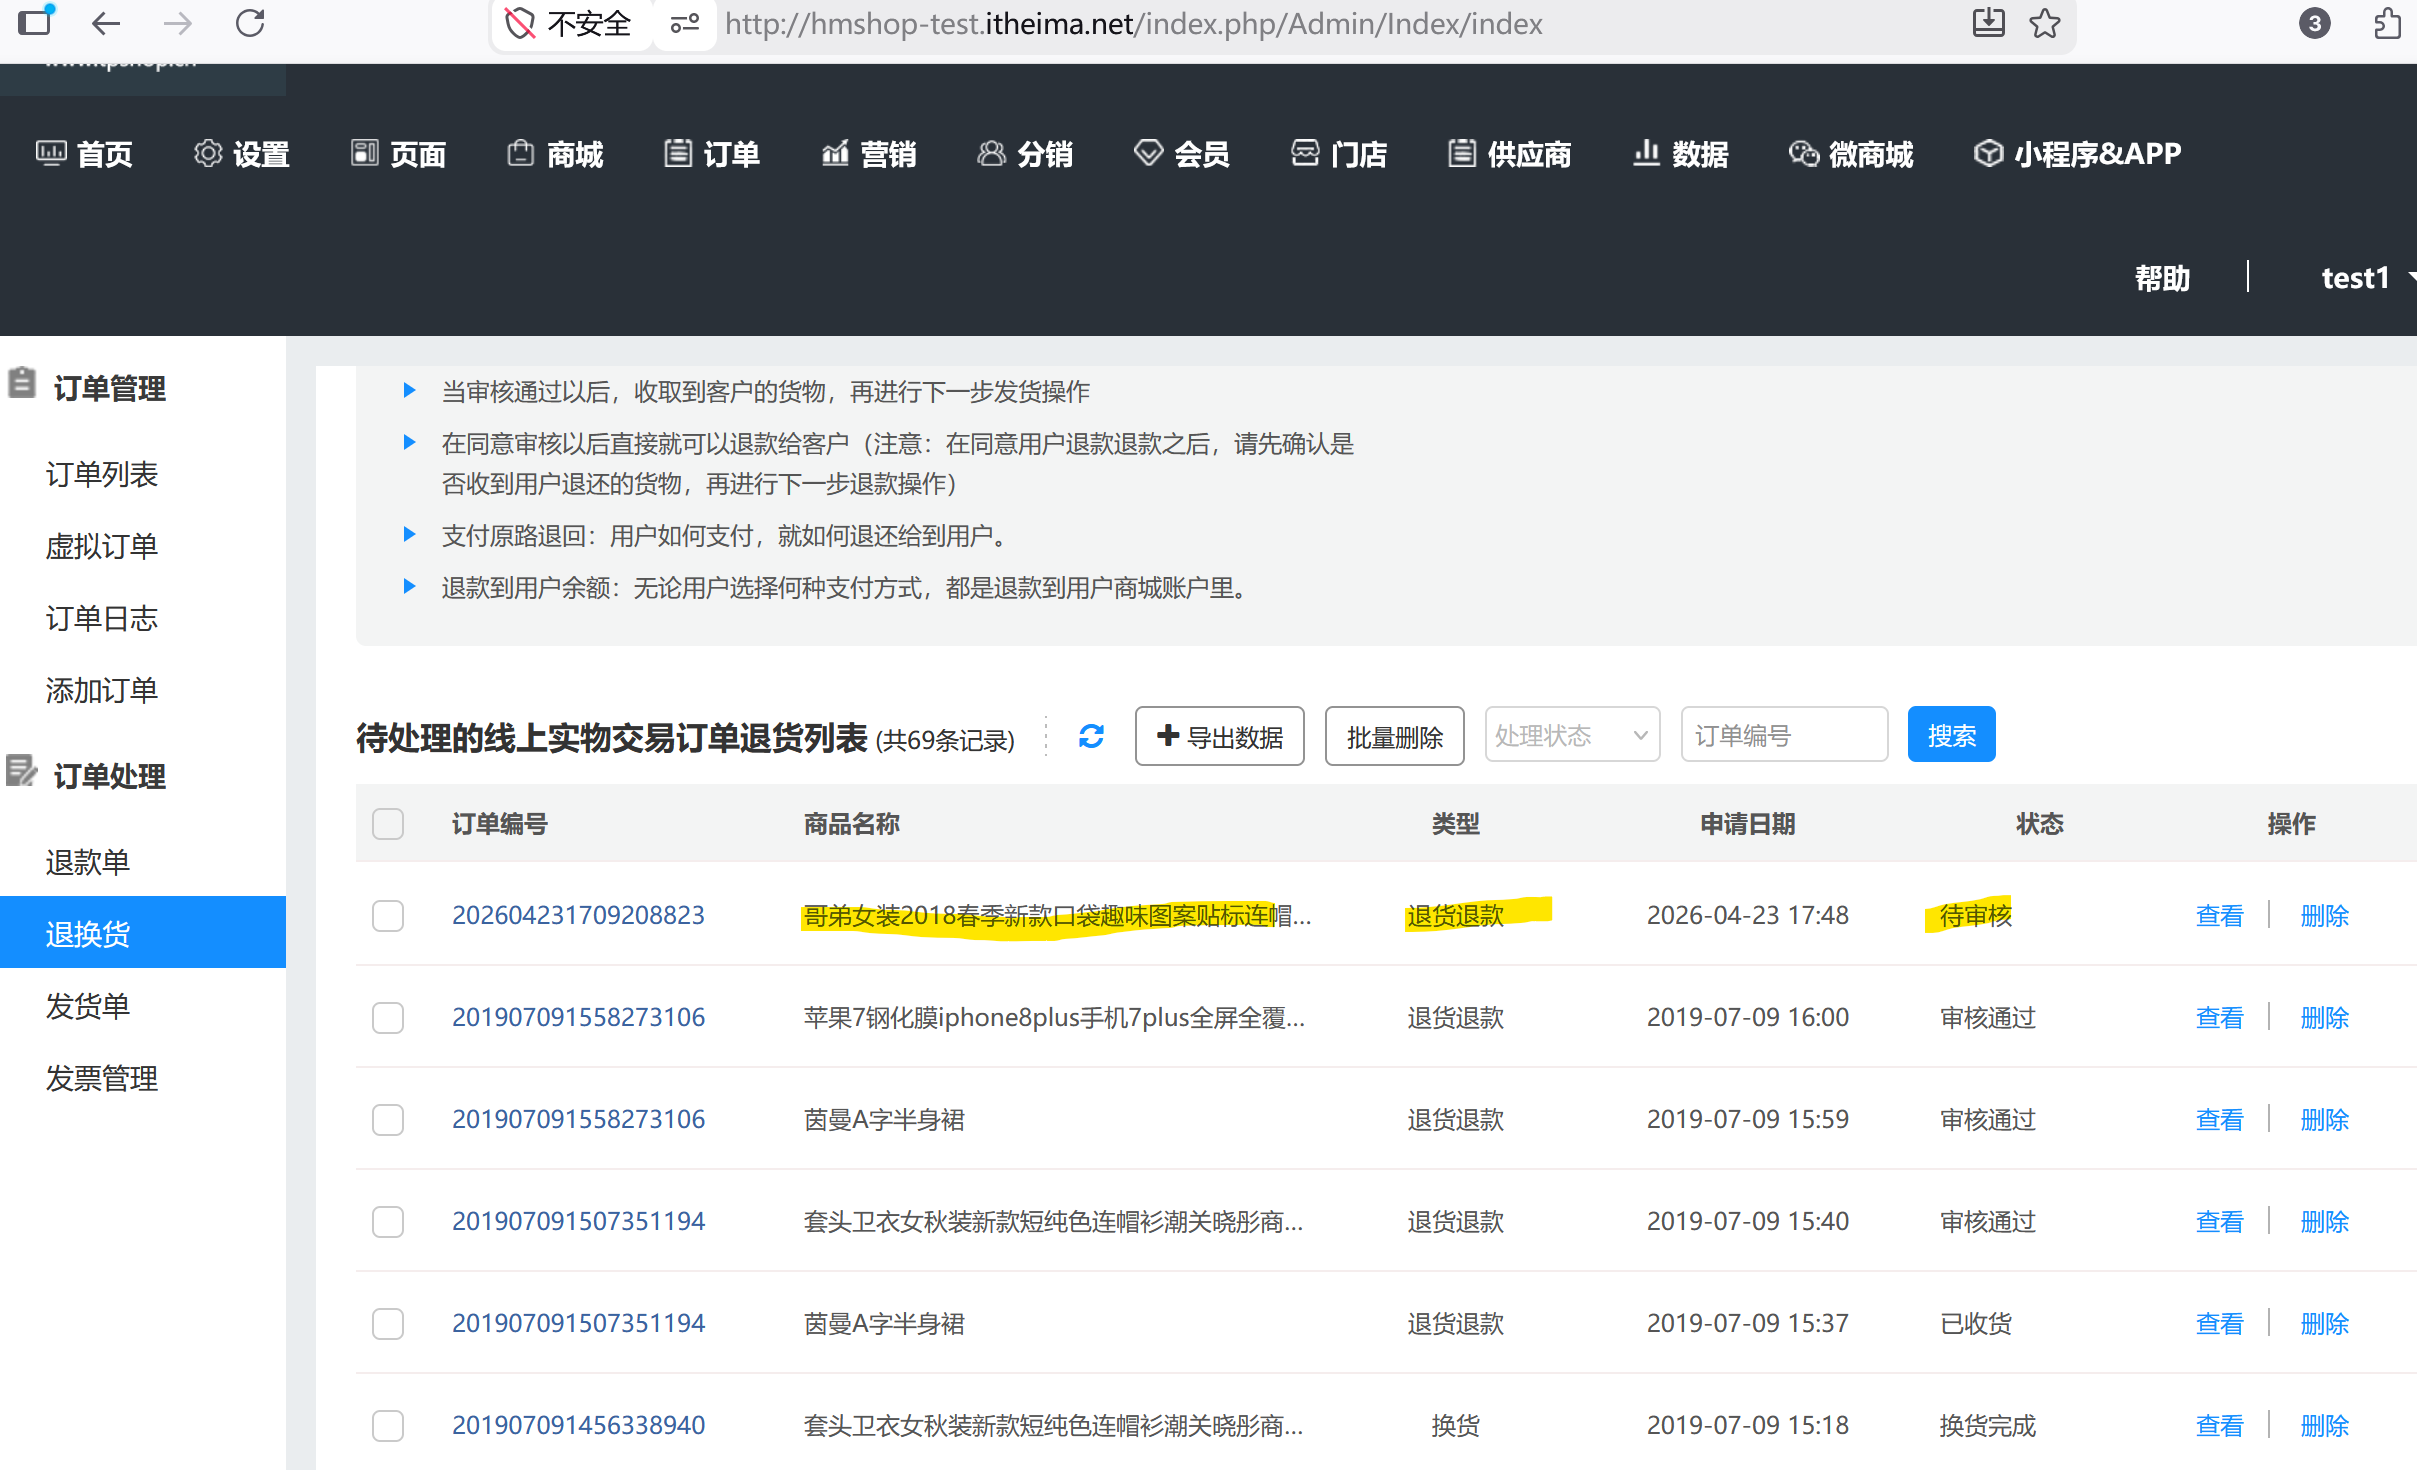Click the 首页 monitor icon in nav bar
This screenshot has height=1470, width=2417.
51,153
